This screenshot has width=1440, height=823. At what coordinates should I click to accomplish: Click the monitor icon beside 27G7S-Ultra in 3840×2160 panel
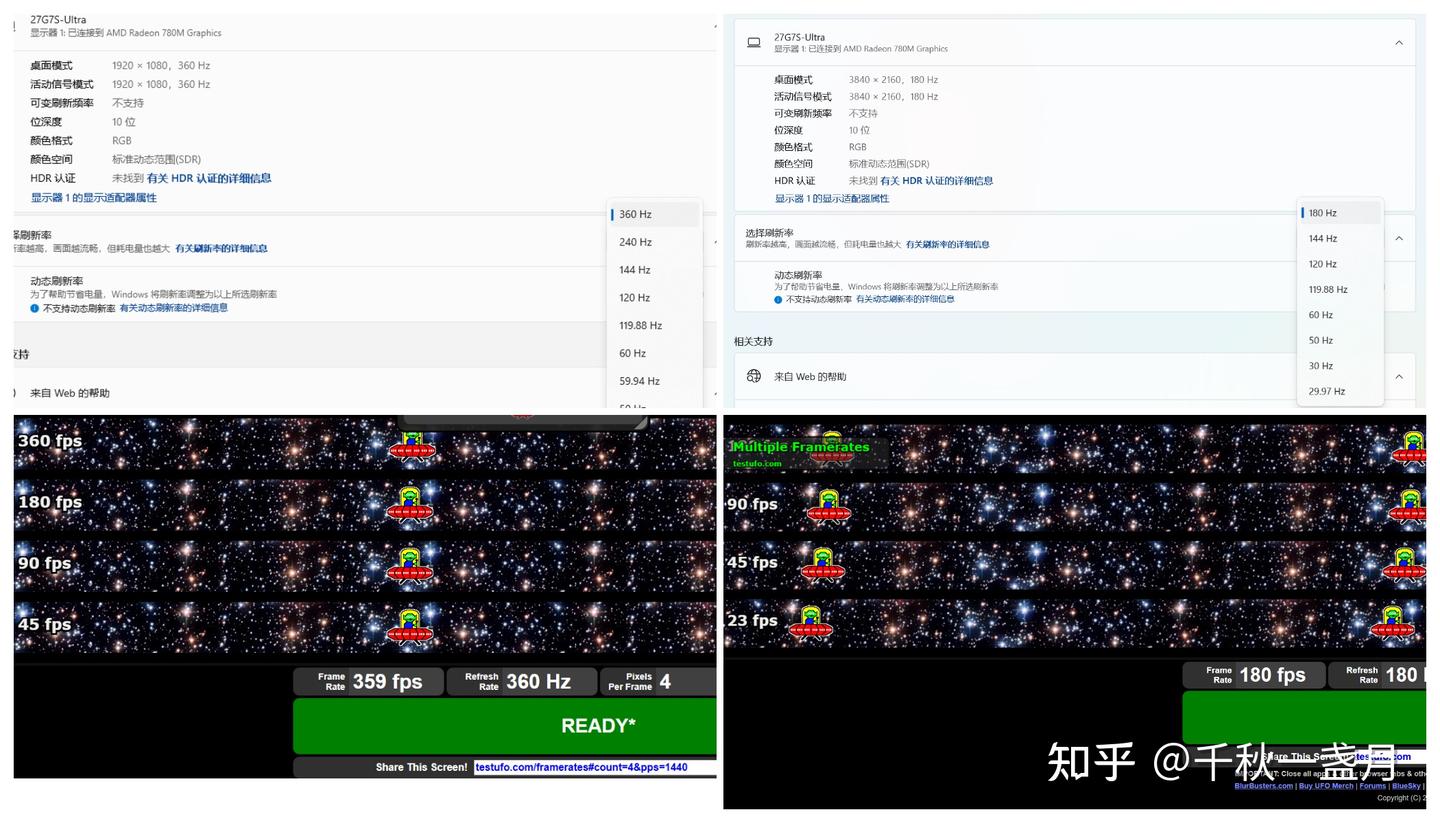pos(754,42)
